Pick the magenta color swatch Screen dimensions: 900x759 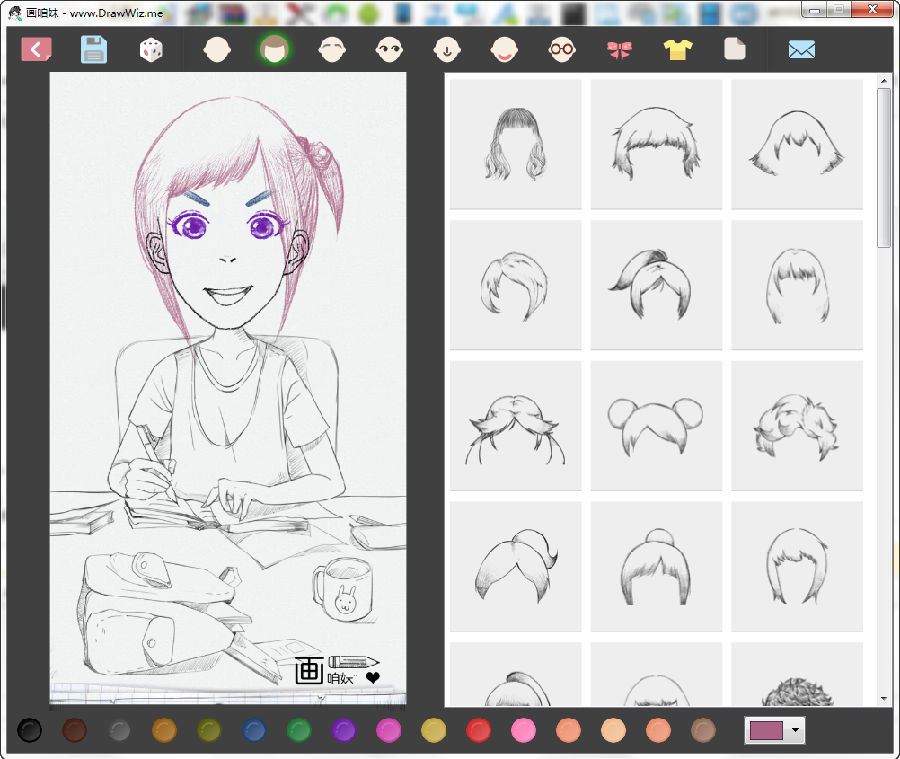[x=389, y=730]
